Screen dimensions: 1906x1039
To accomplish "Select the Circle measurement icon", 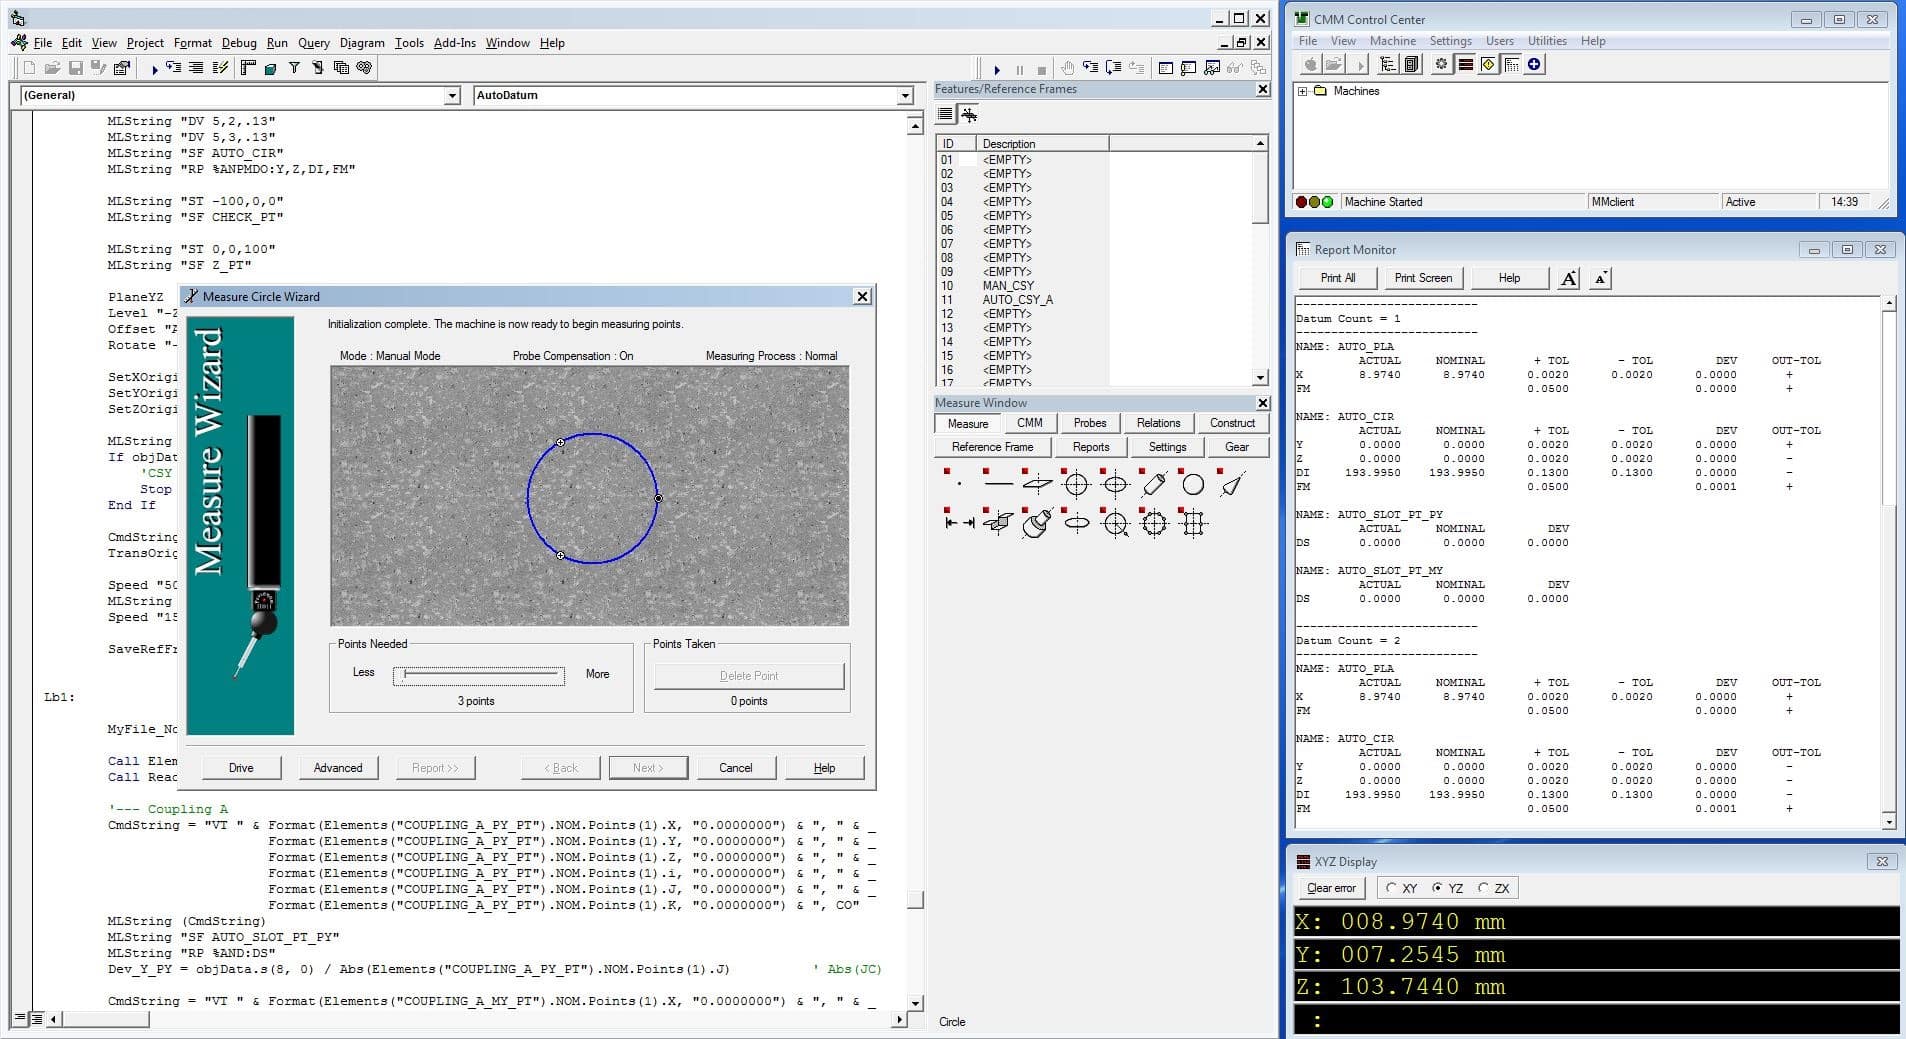I will click(x=1077, y=483).
